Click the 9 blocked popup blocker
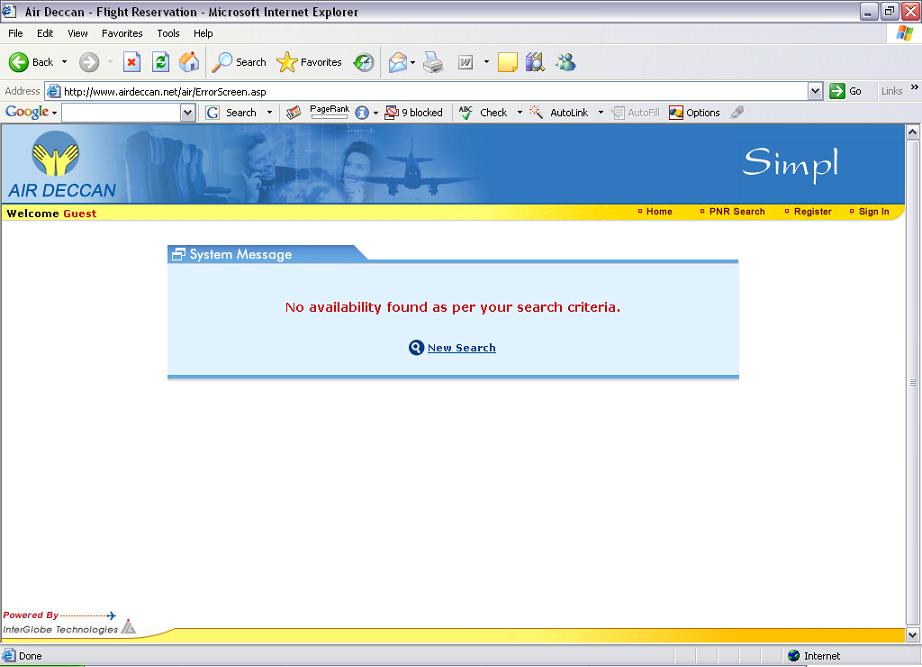The height and width of the screenshot is (667, 922). click(413, 112)
